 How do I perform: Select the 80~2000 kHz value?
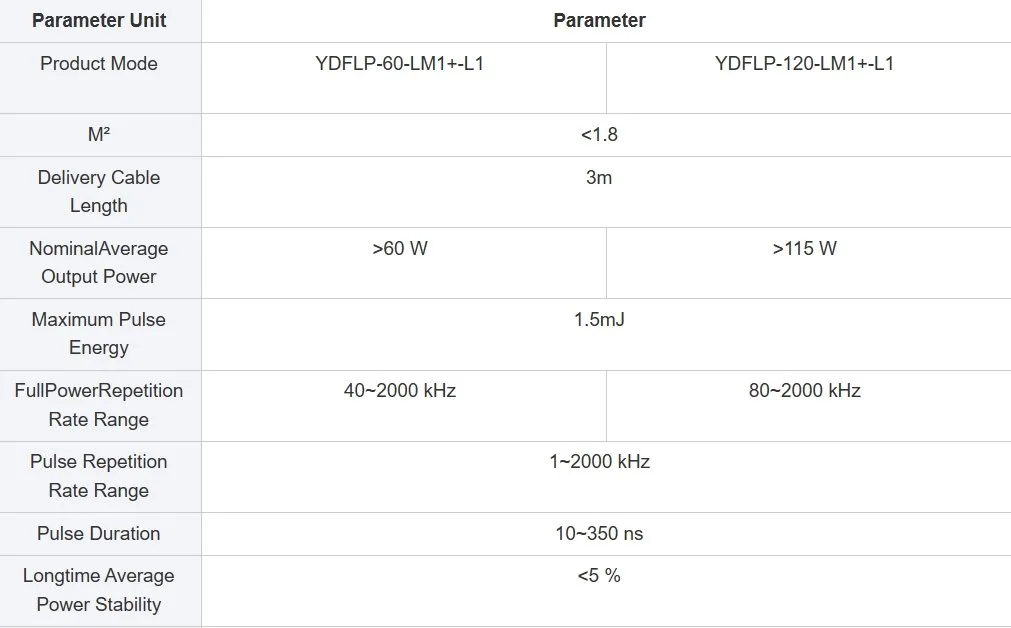click(804, 391)
